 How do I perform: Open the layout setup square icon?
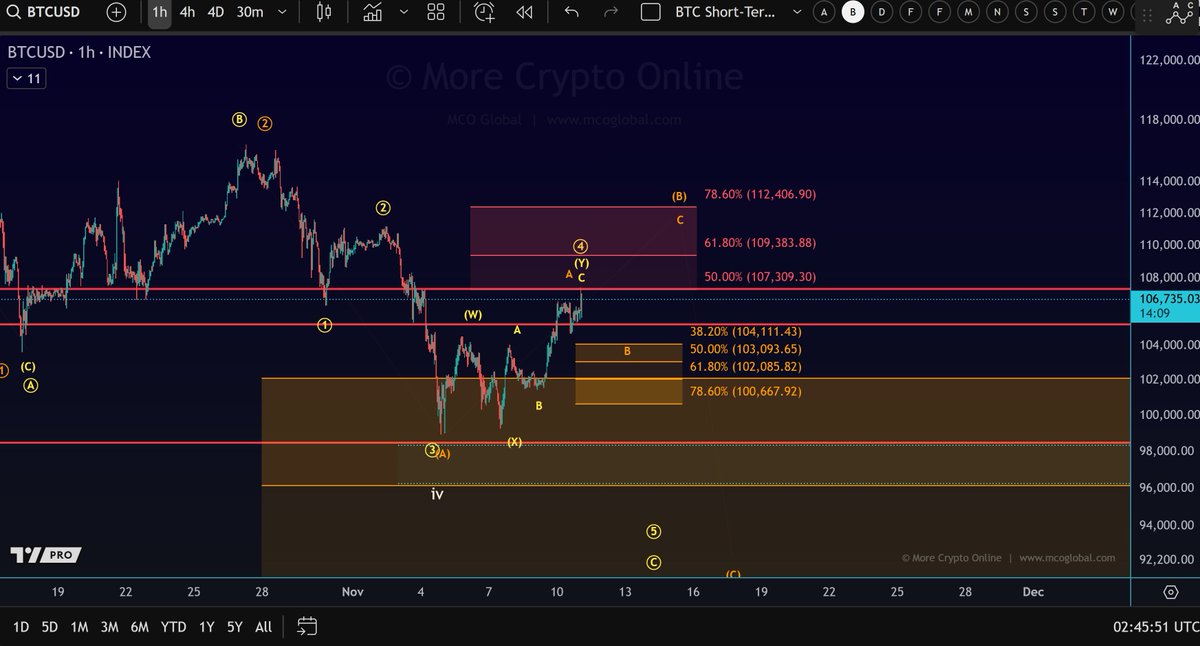pos(651,12)
